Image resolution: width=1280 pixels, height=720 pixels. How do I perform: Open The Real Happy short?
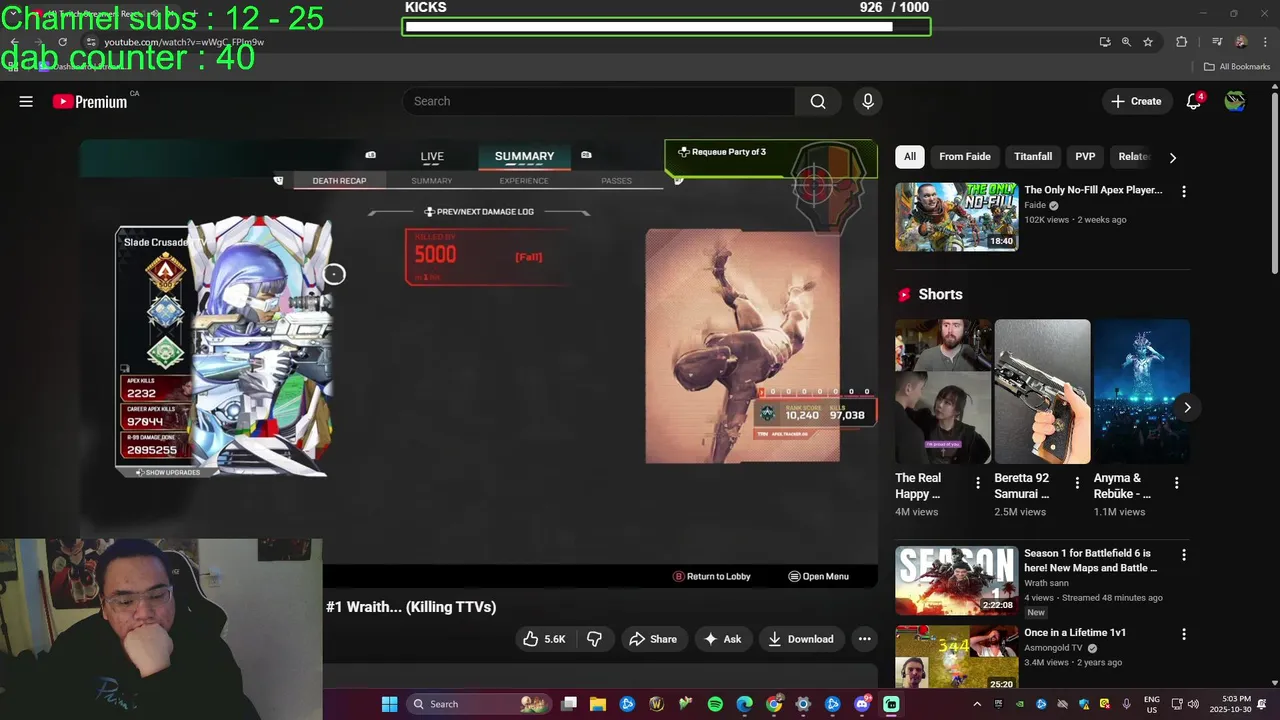[x=943, y=391]
